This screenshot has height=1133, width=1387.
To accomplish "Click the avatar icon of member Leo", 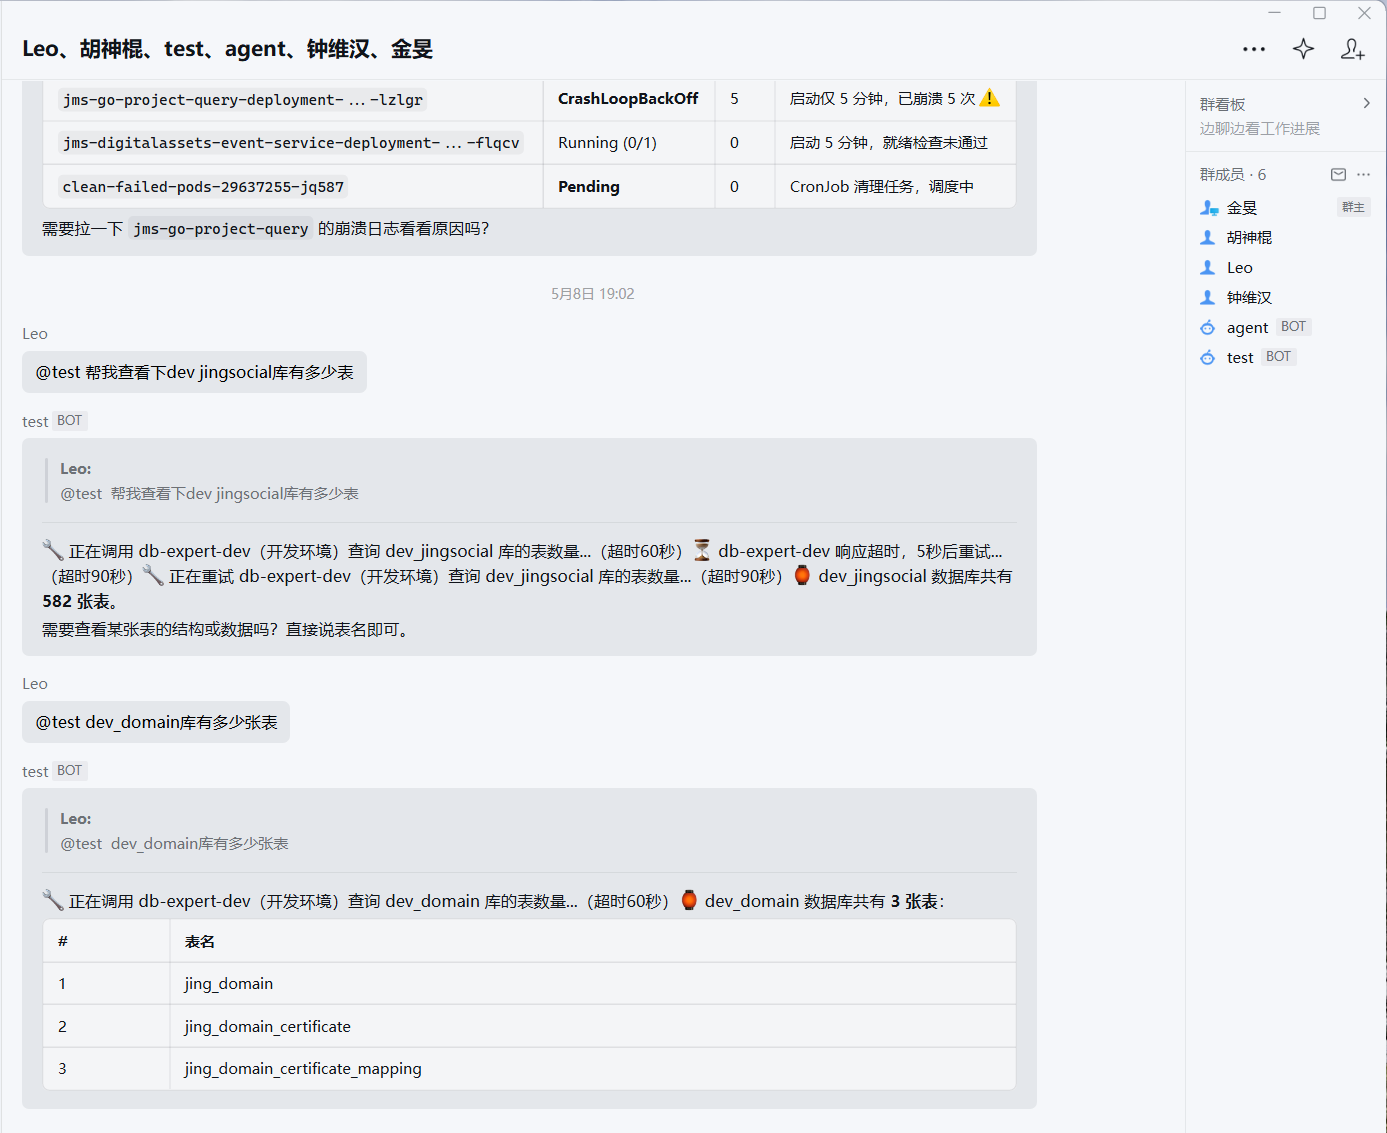I will [1208, 268].
